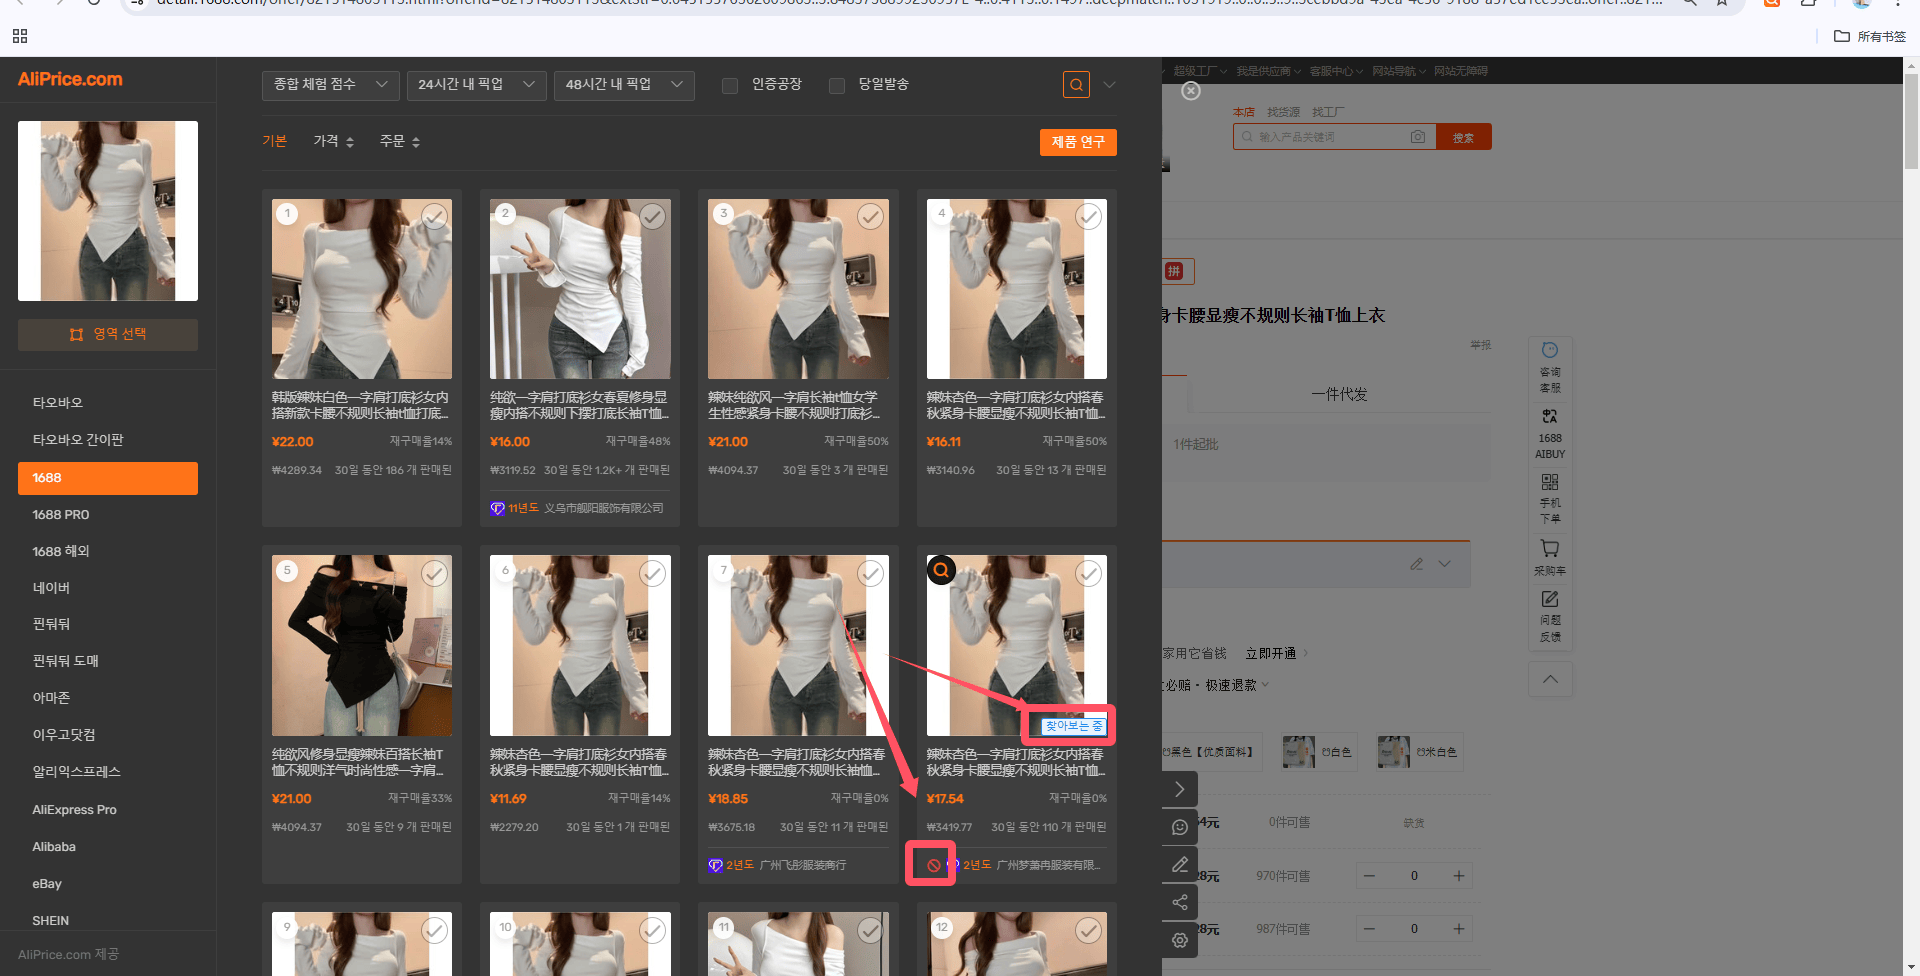This screenshot has height=976, width=1920.
Task: Select 타오바오 in the platform list
Action: tap(58, 402)
